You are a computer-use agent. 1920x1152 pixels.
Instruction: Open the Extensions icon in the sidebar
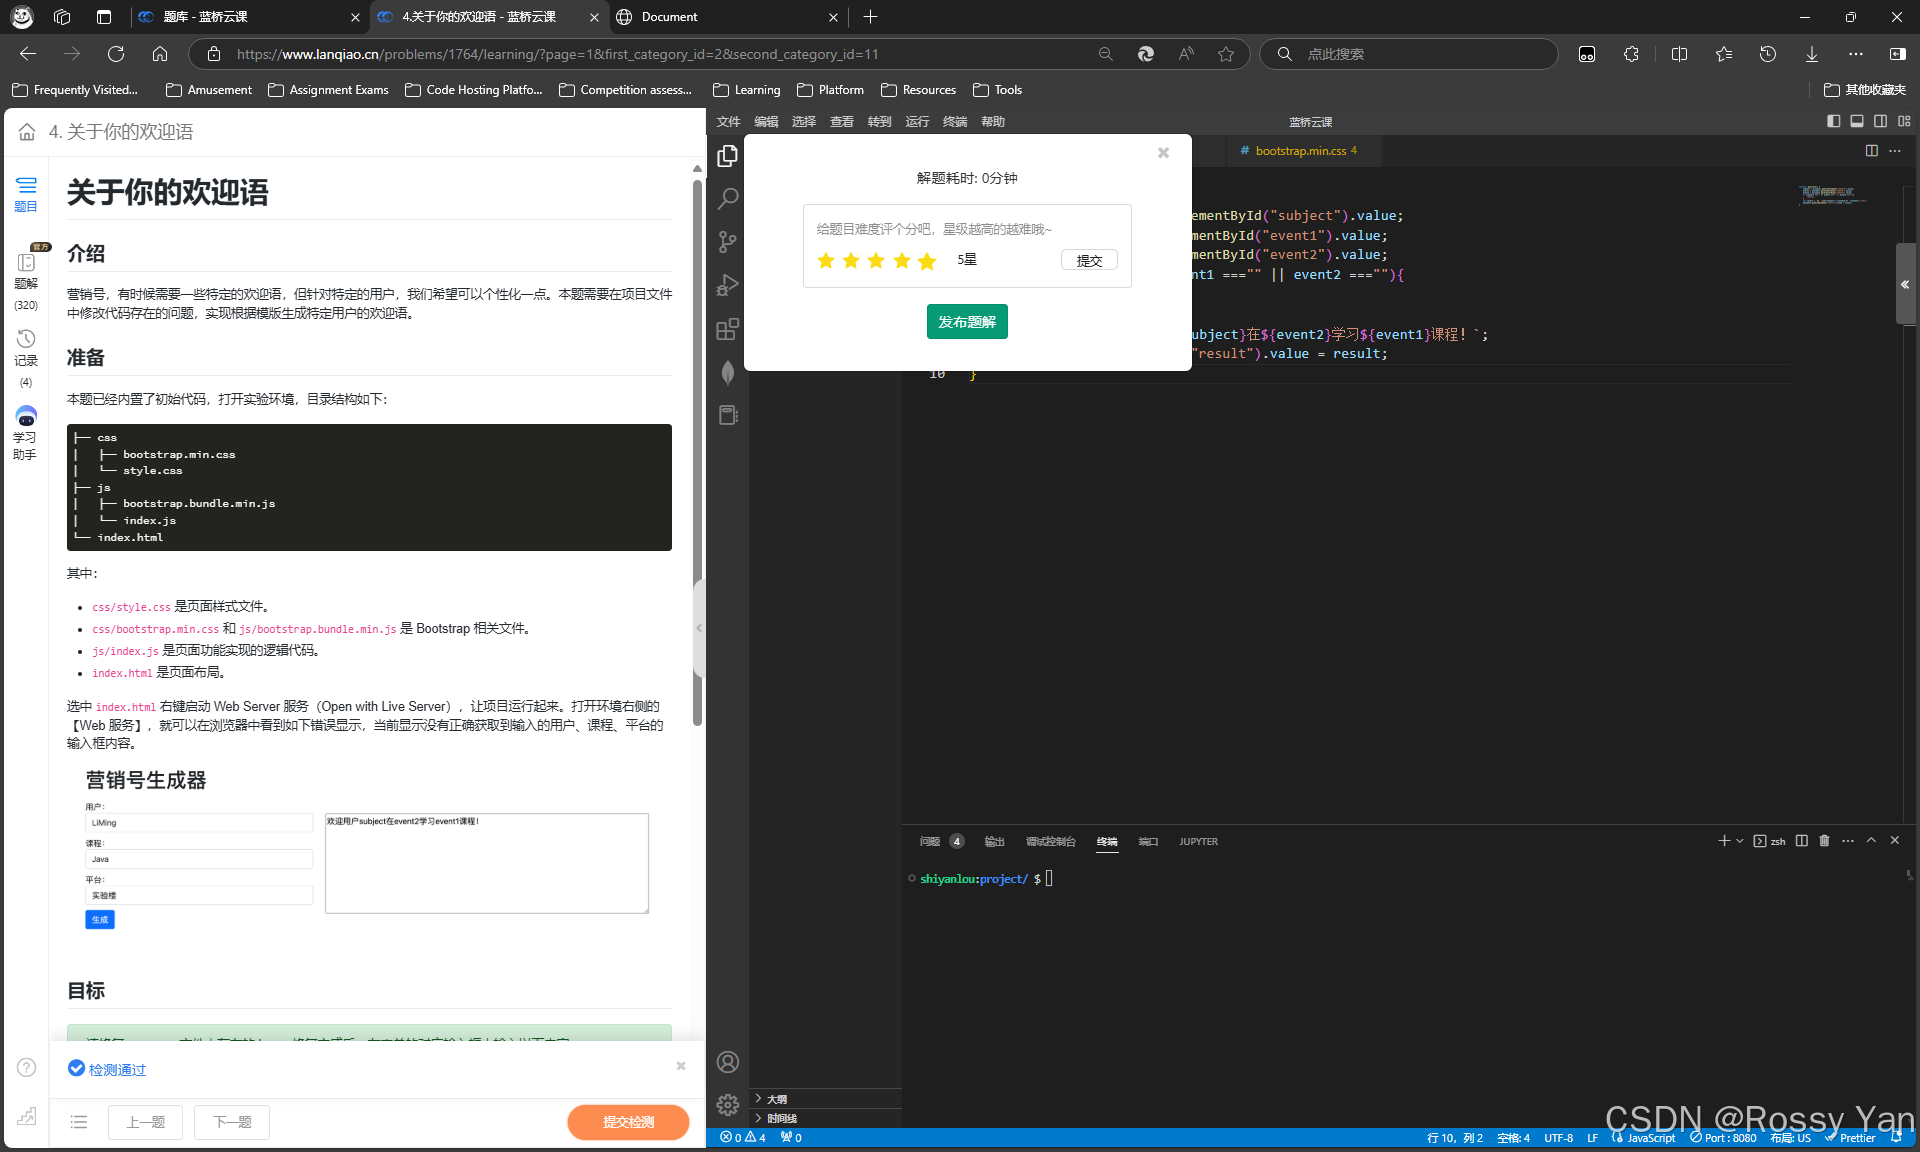coord(727,328)
